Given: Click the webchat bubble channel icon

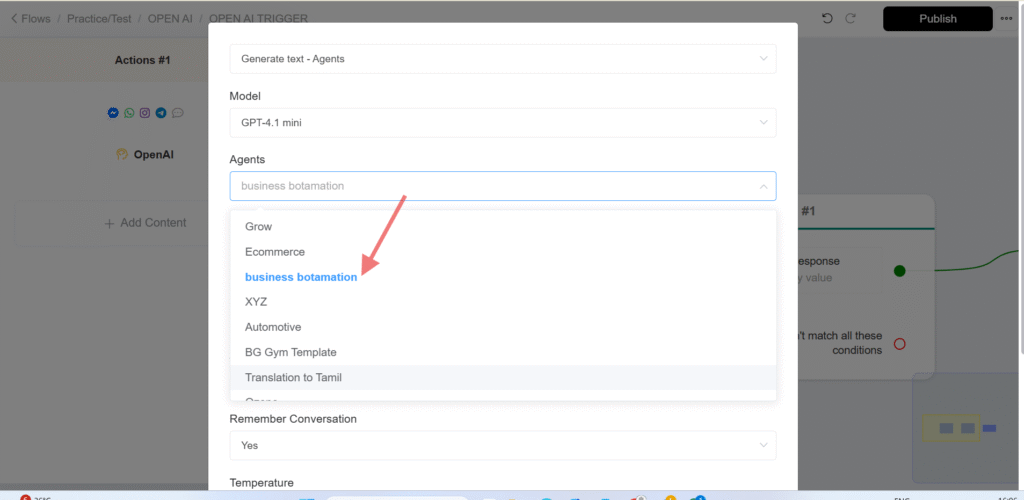Looking at the screenshot, I should coord(178,113).
